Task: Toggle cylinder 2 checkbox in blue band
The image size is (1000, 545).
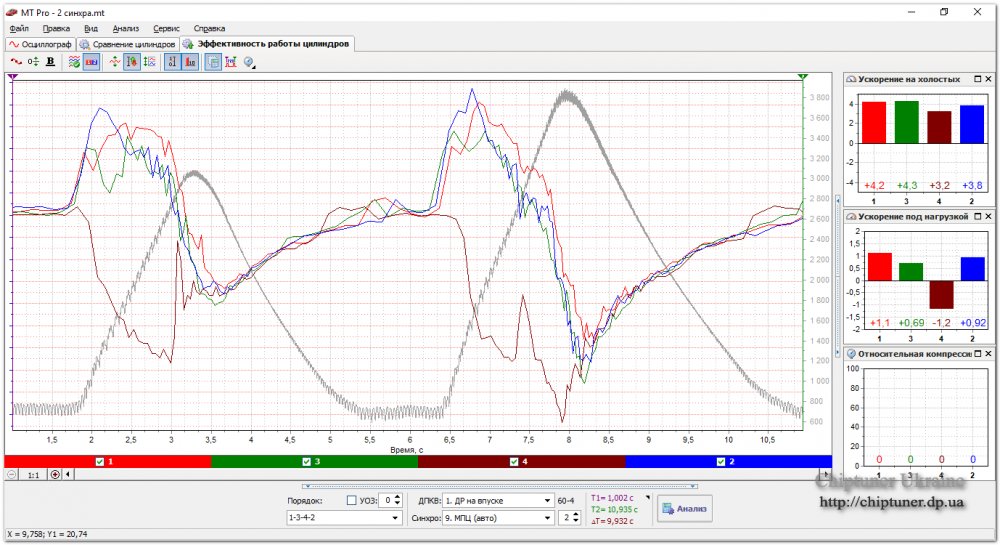Action: tap(721, 461)
